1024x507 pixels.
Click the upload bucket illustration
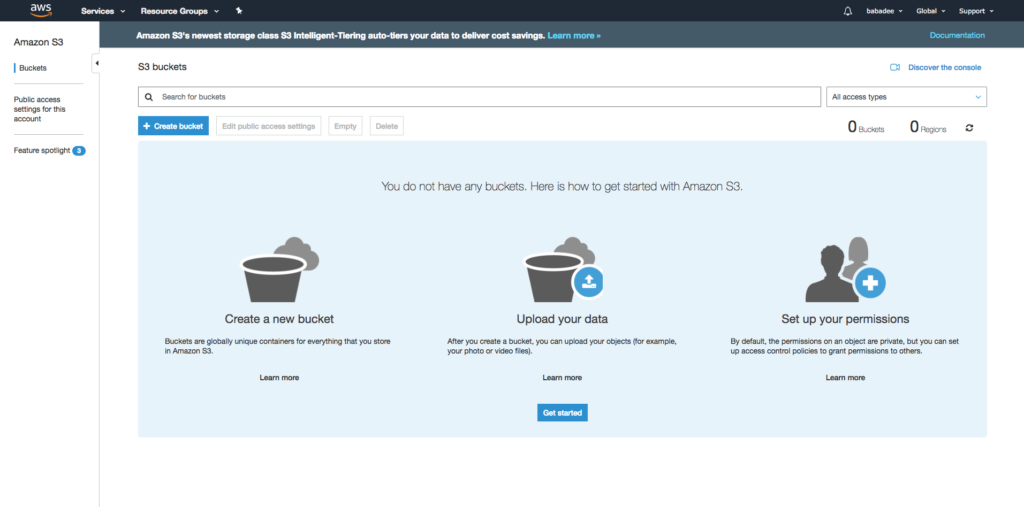tap(563, 269)
